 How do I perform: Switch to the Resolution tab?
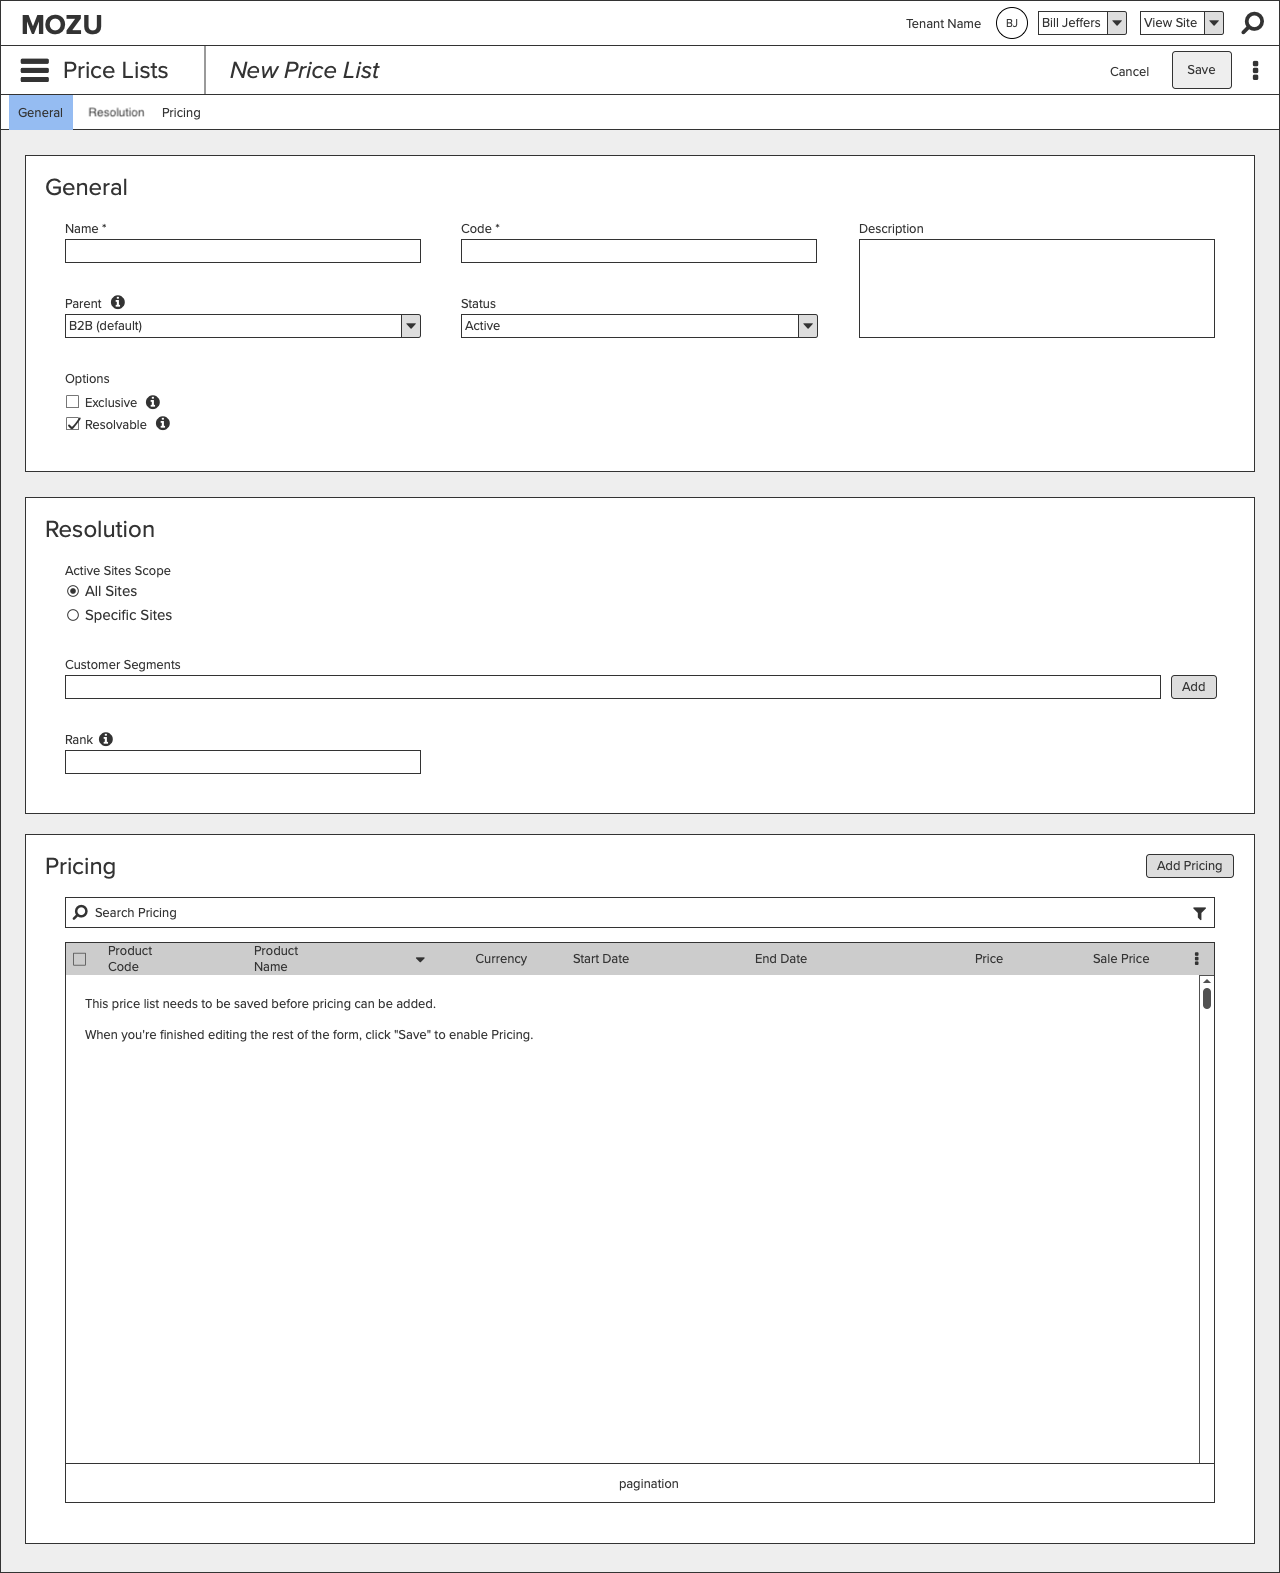[116, 112]
